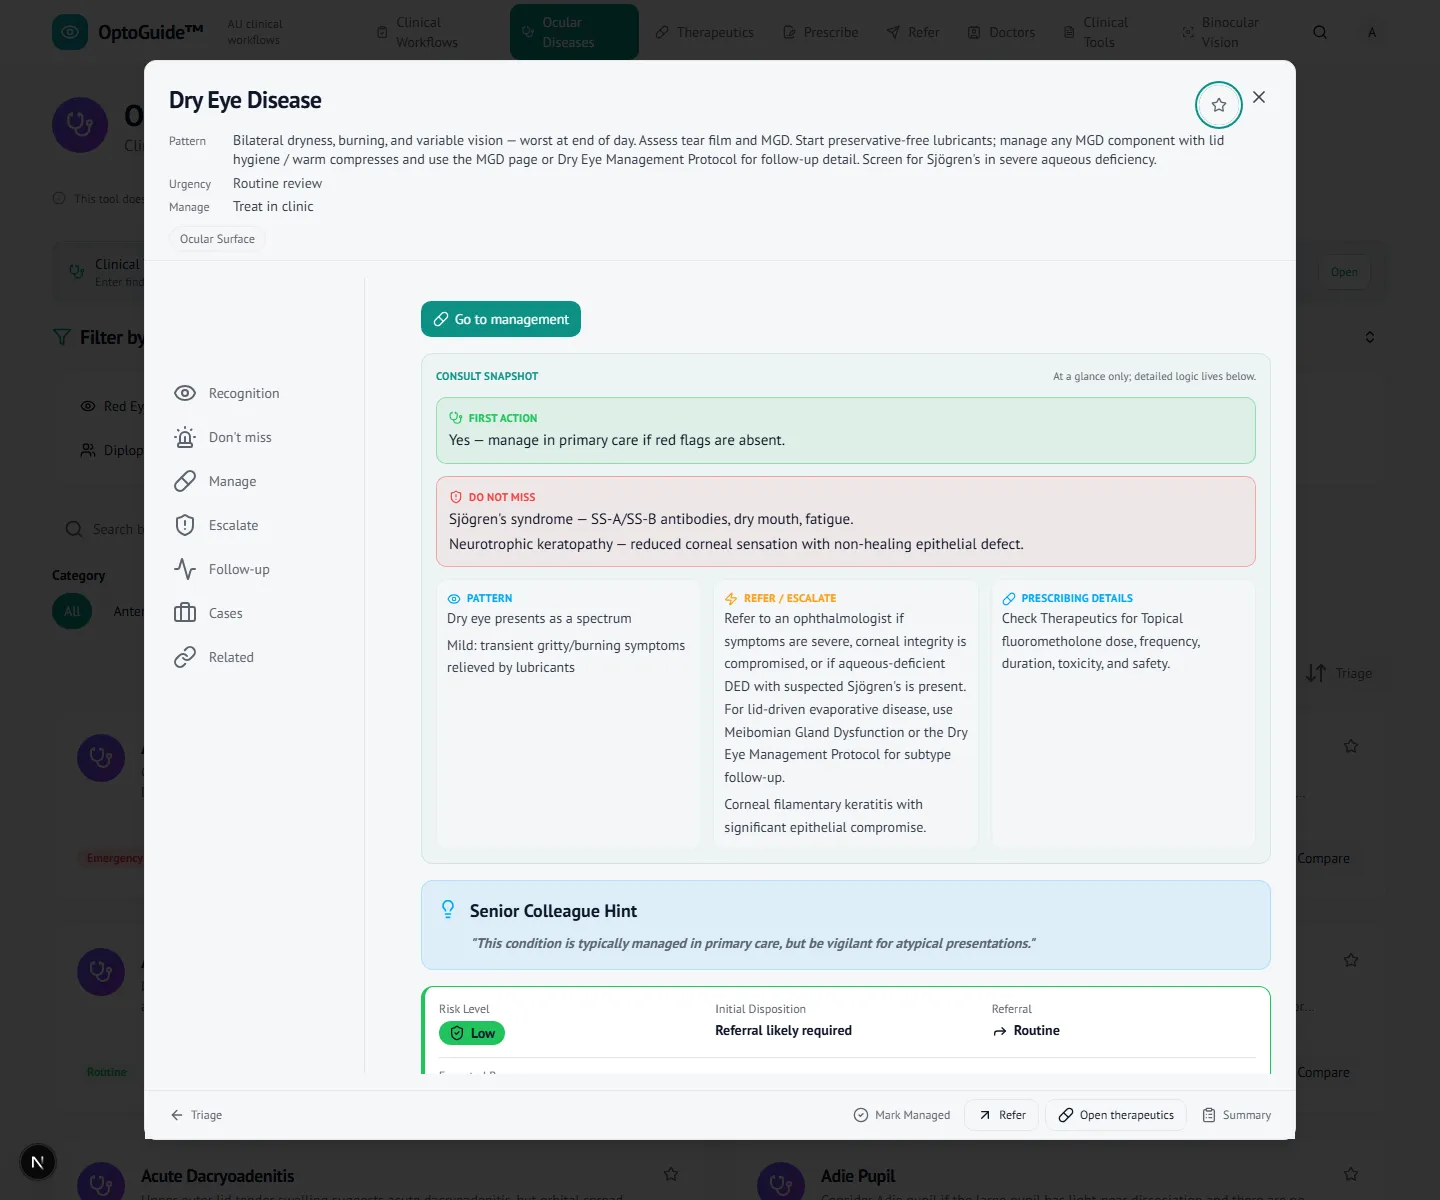Click Go to management button
This screenshot has width=1440, height=1200.
pos(501,319)
